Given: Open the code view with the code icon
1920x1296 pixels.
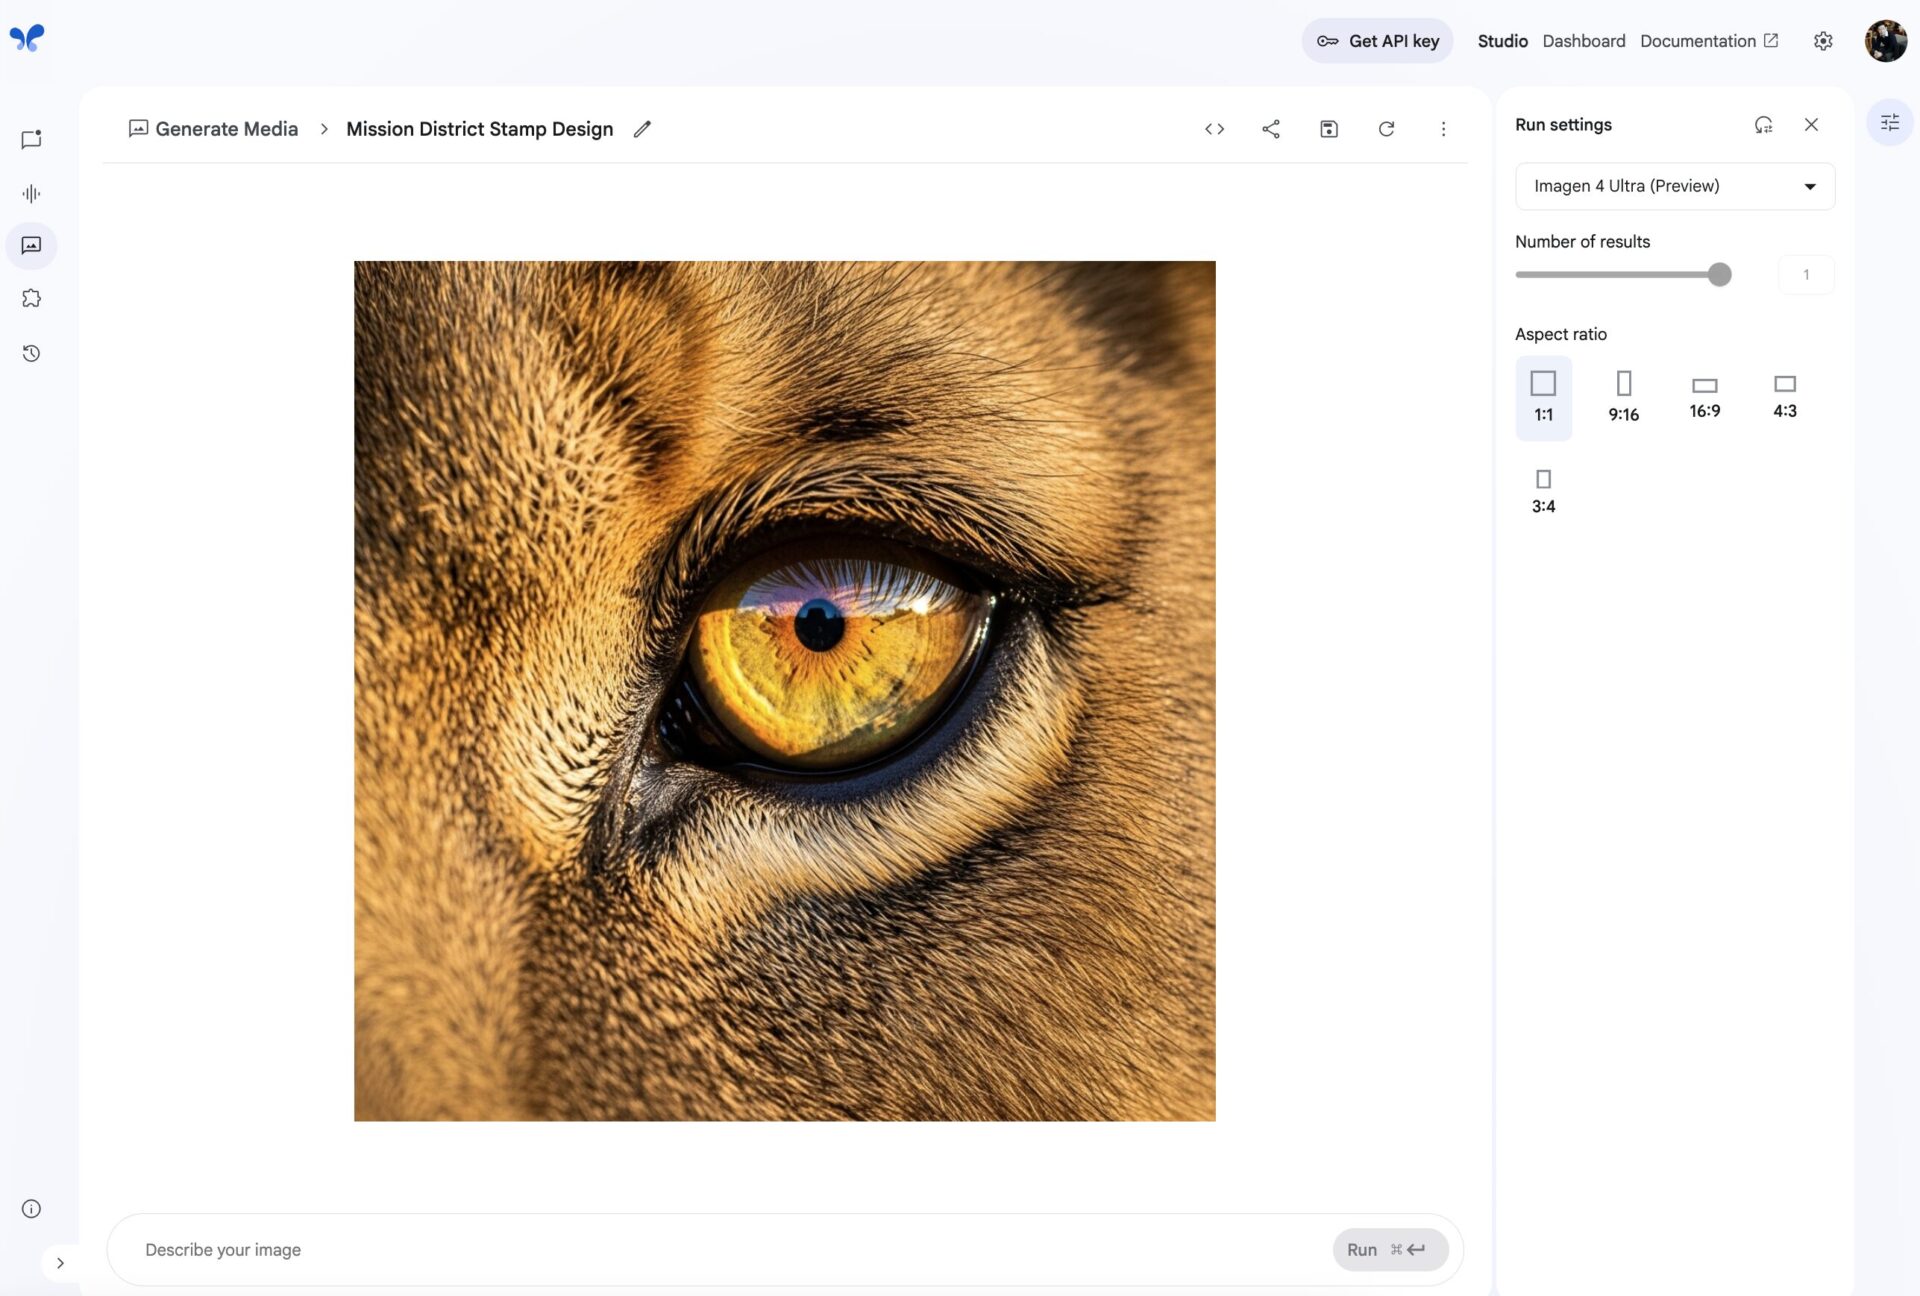Looking at the screenshot, I should [x=1215, y=128].
